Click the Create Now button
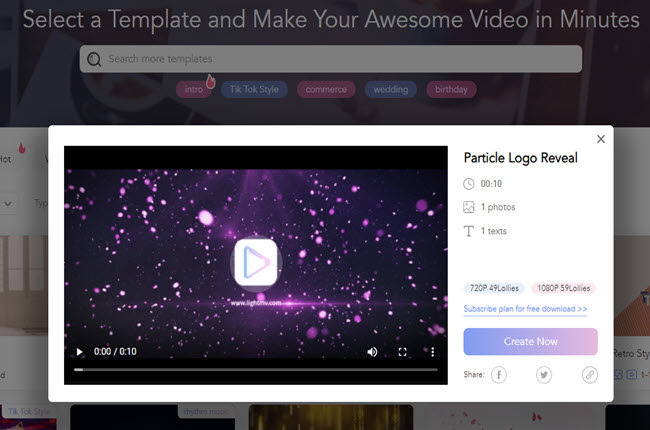The height and width of the screenshot is (430, 650). point(531,342)
